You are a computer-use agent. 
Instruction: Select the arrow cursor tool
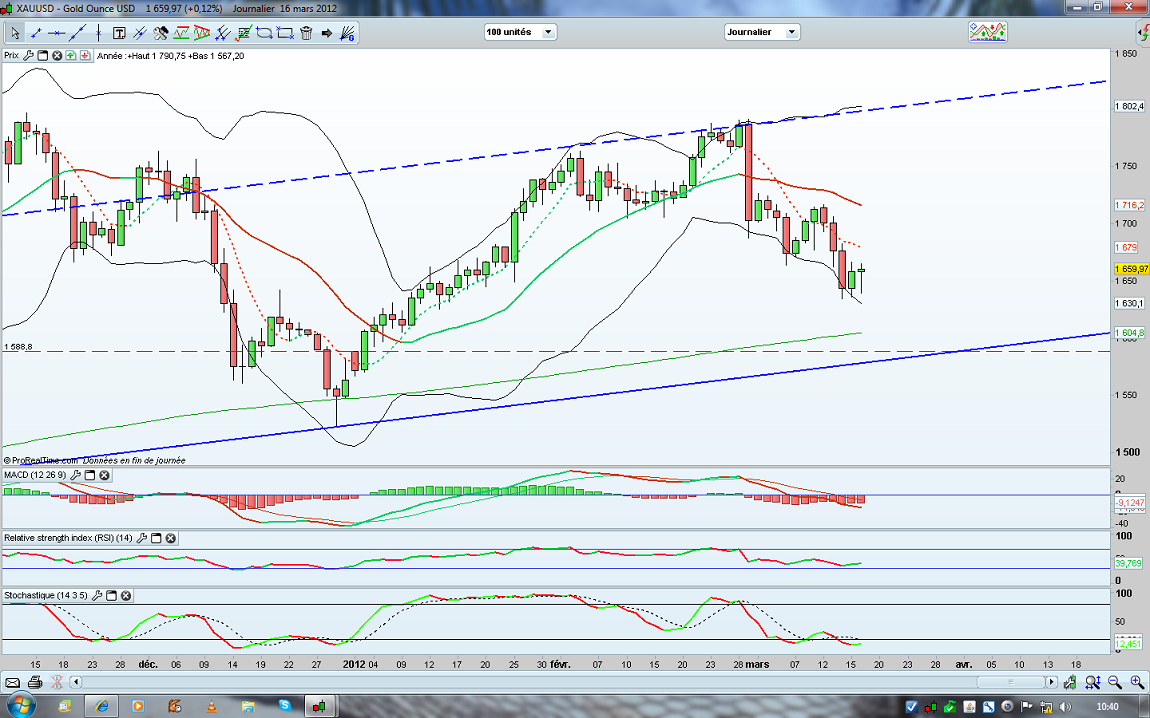pos(15,33)
